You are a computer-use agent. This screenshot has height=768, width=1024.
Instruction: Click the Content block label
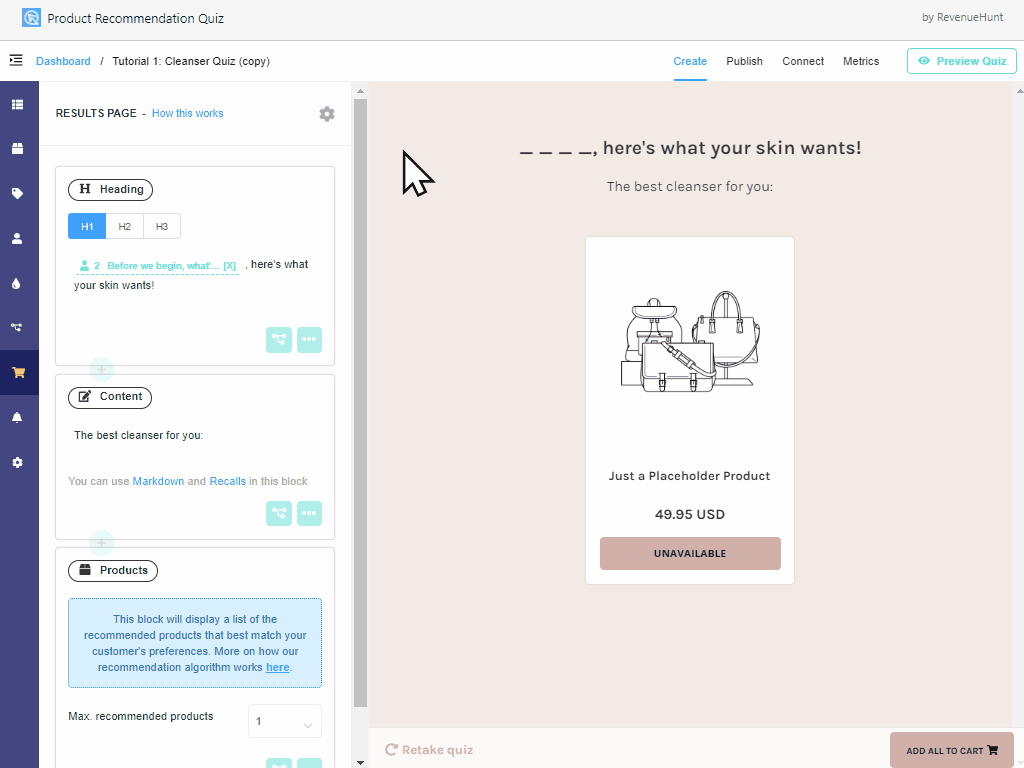(110, 397)
